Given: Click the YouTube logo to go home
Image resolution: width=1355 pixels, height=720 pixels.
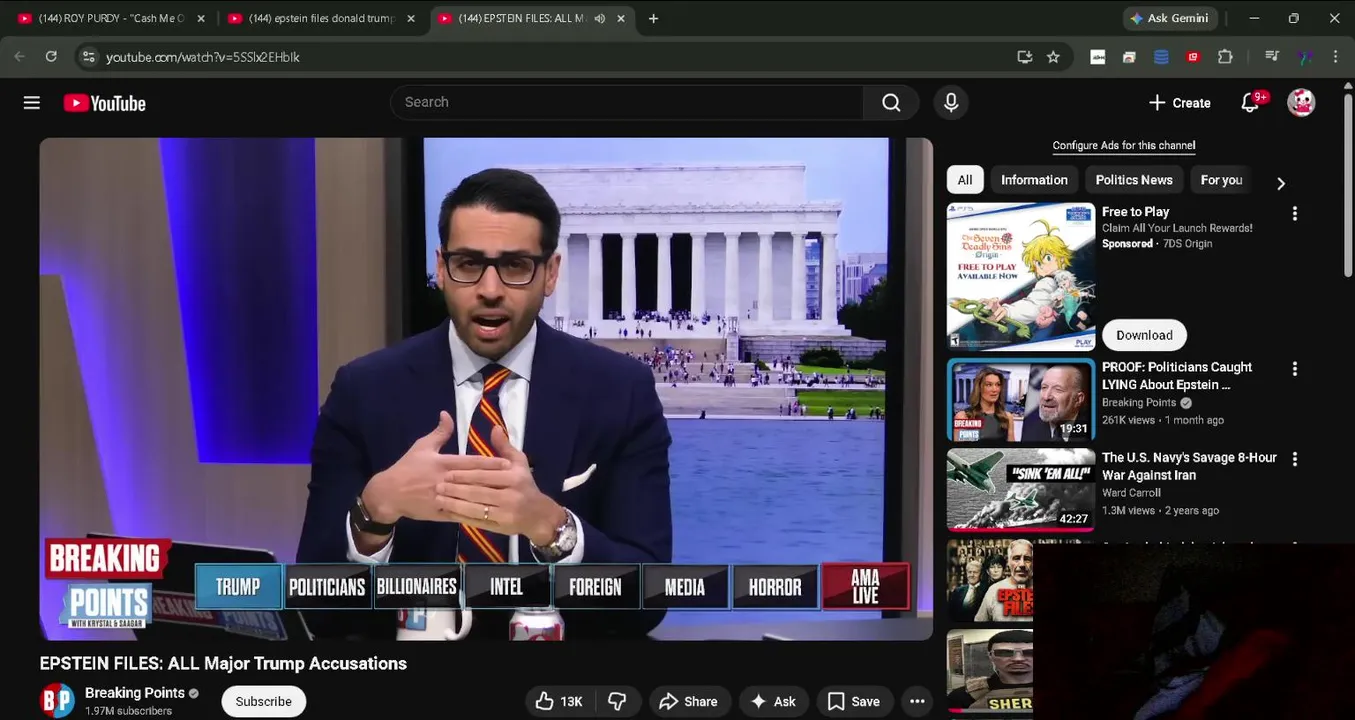Looking at the screenshot, I should coord(105,103).
